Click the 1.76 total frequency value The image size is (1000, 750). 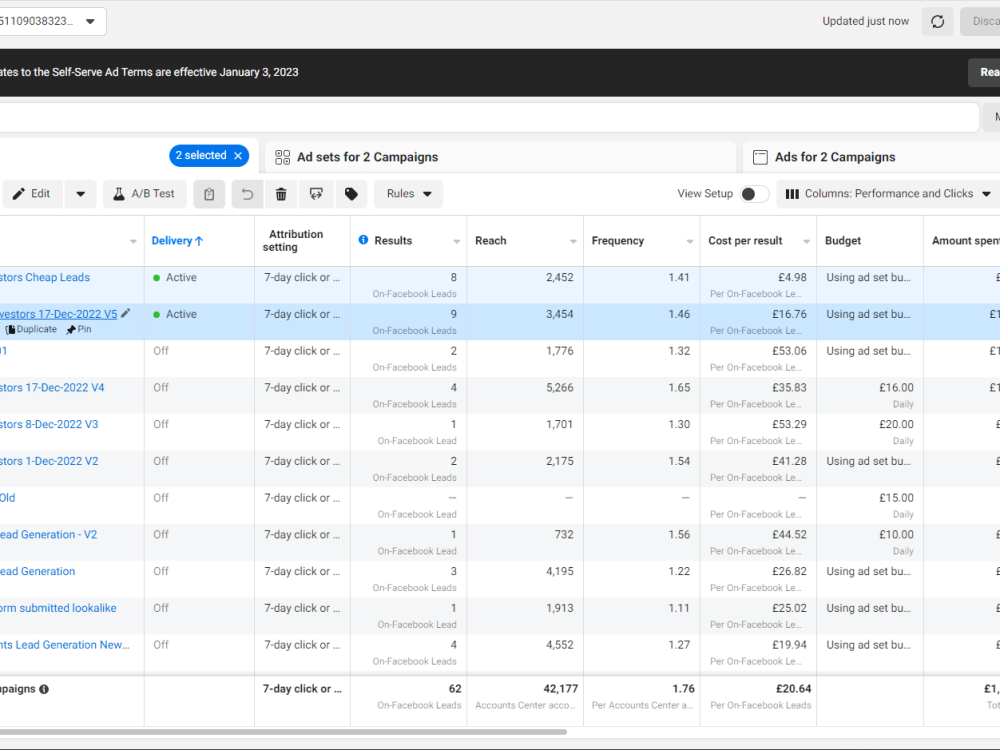point(683,689)
